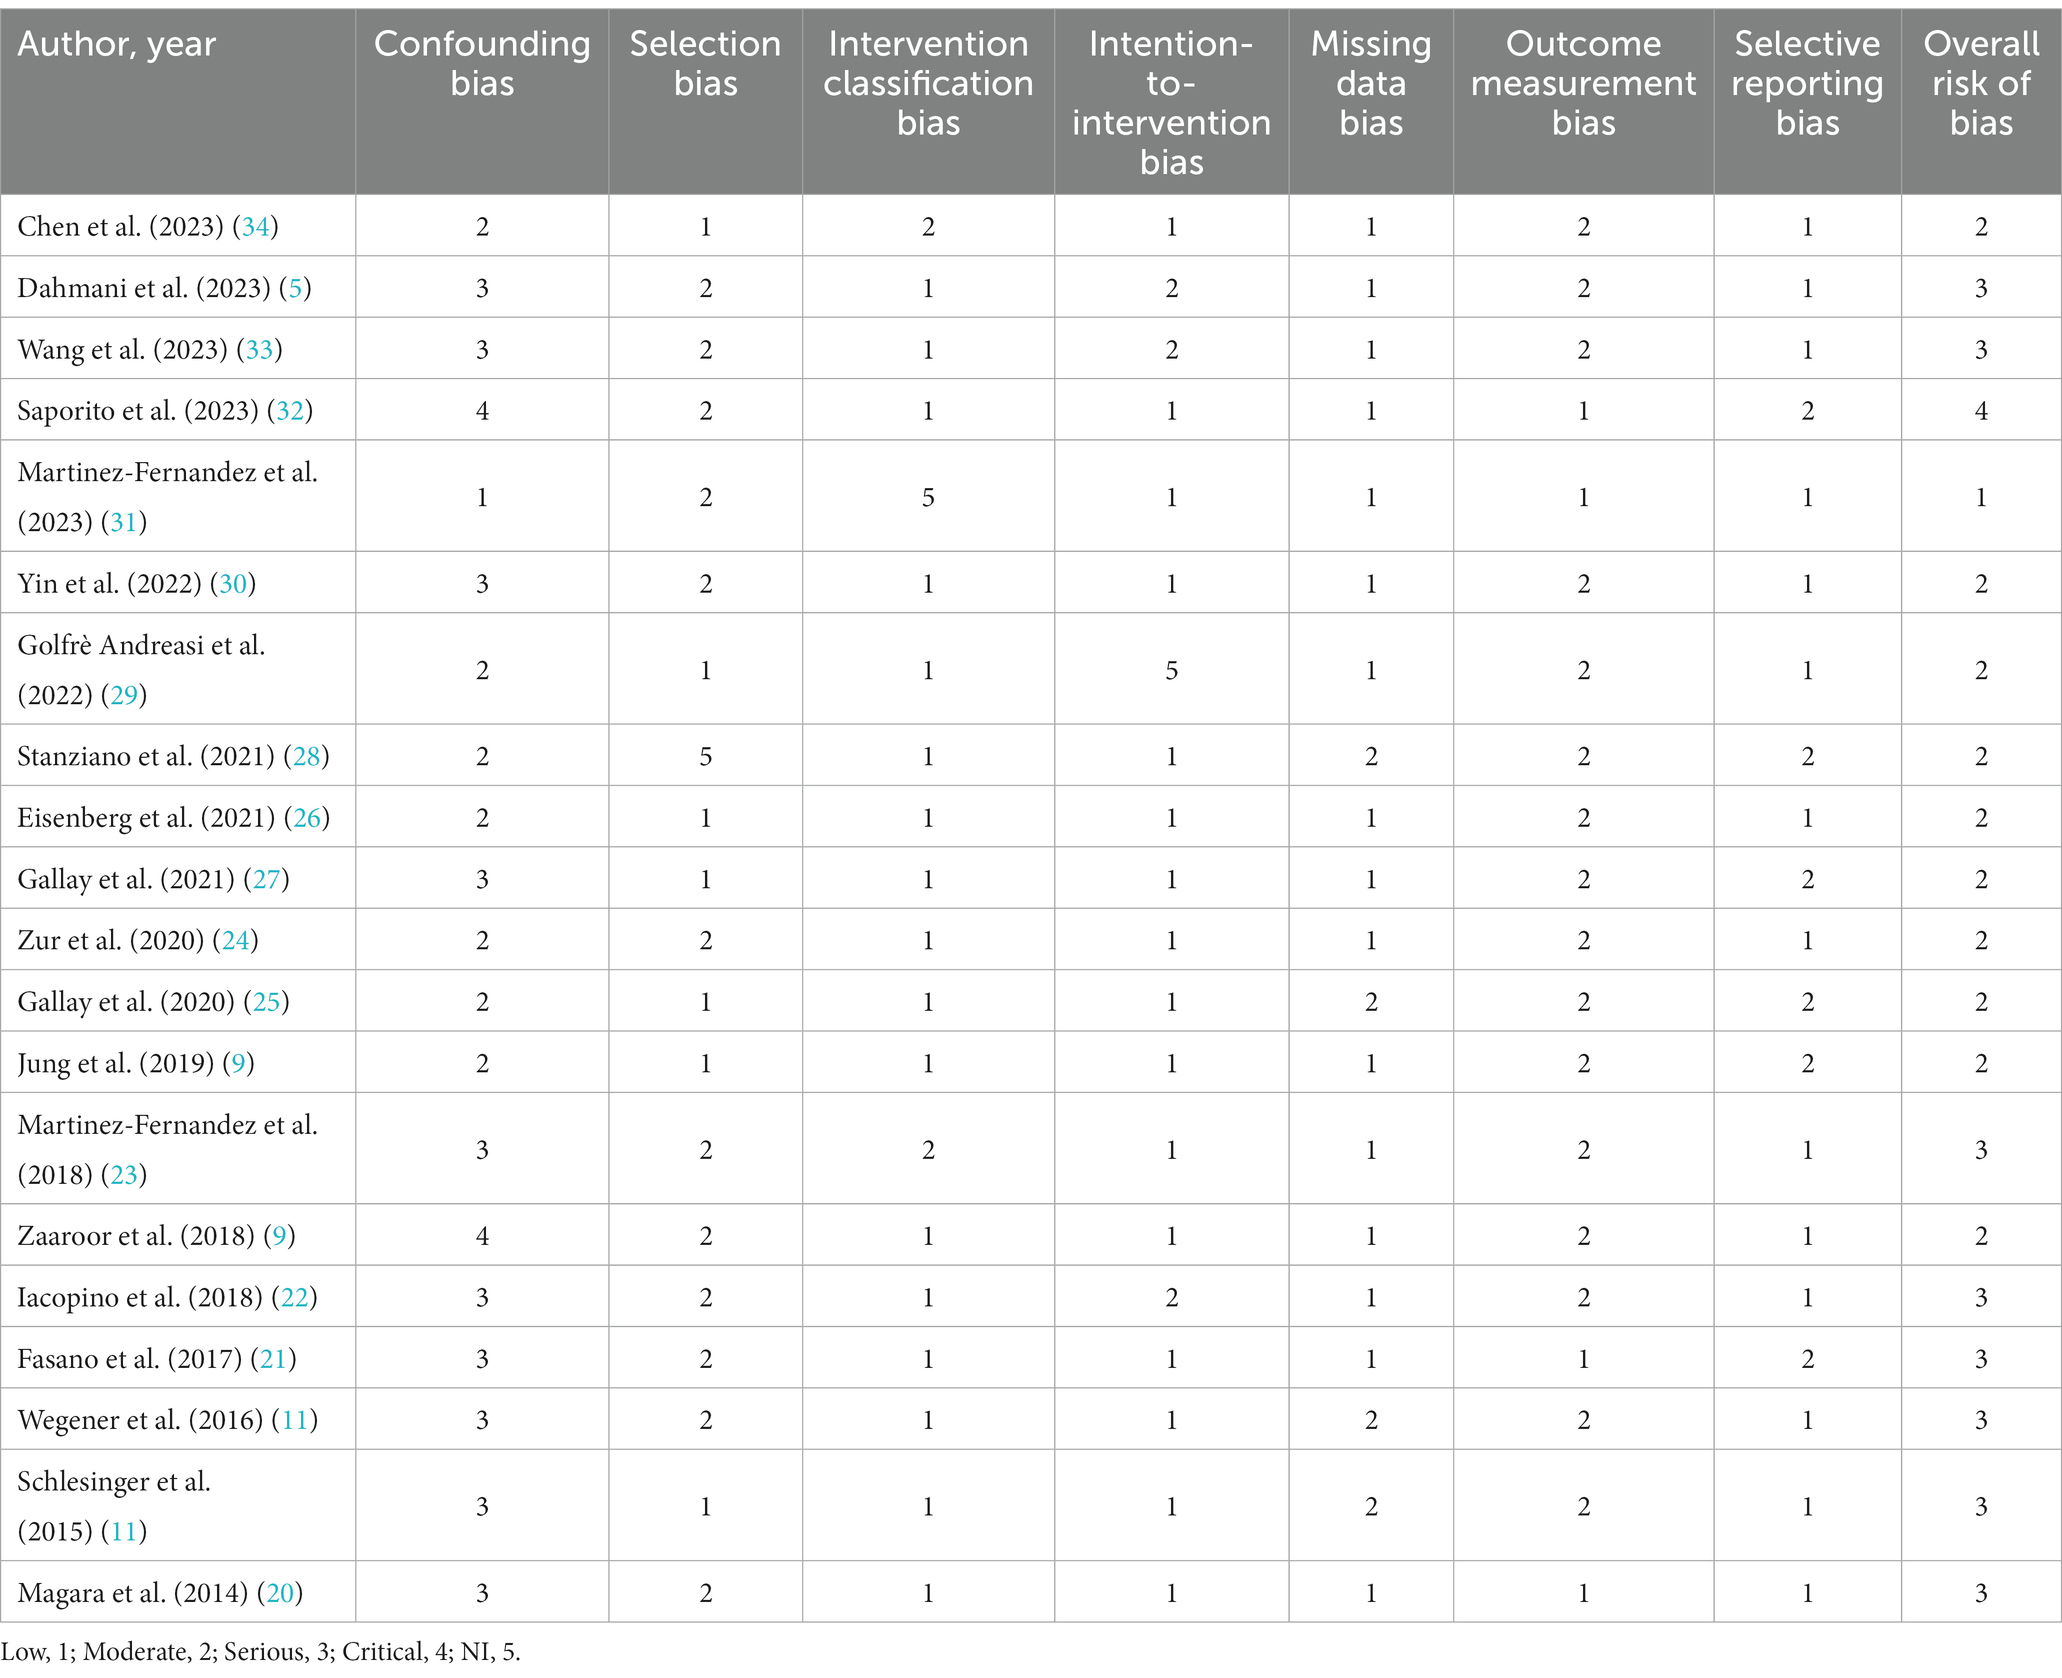Click 'Eisenberg et al. (2021)' author text

146,817
